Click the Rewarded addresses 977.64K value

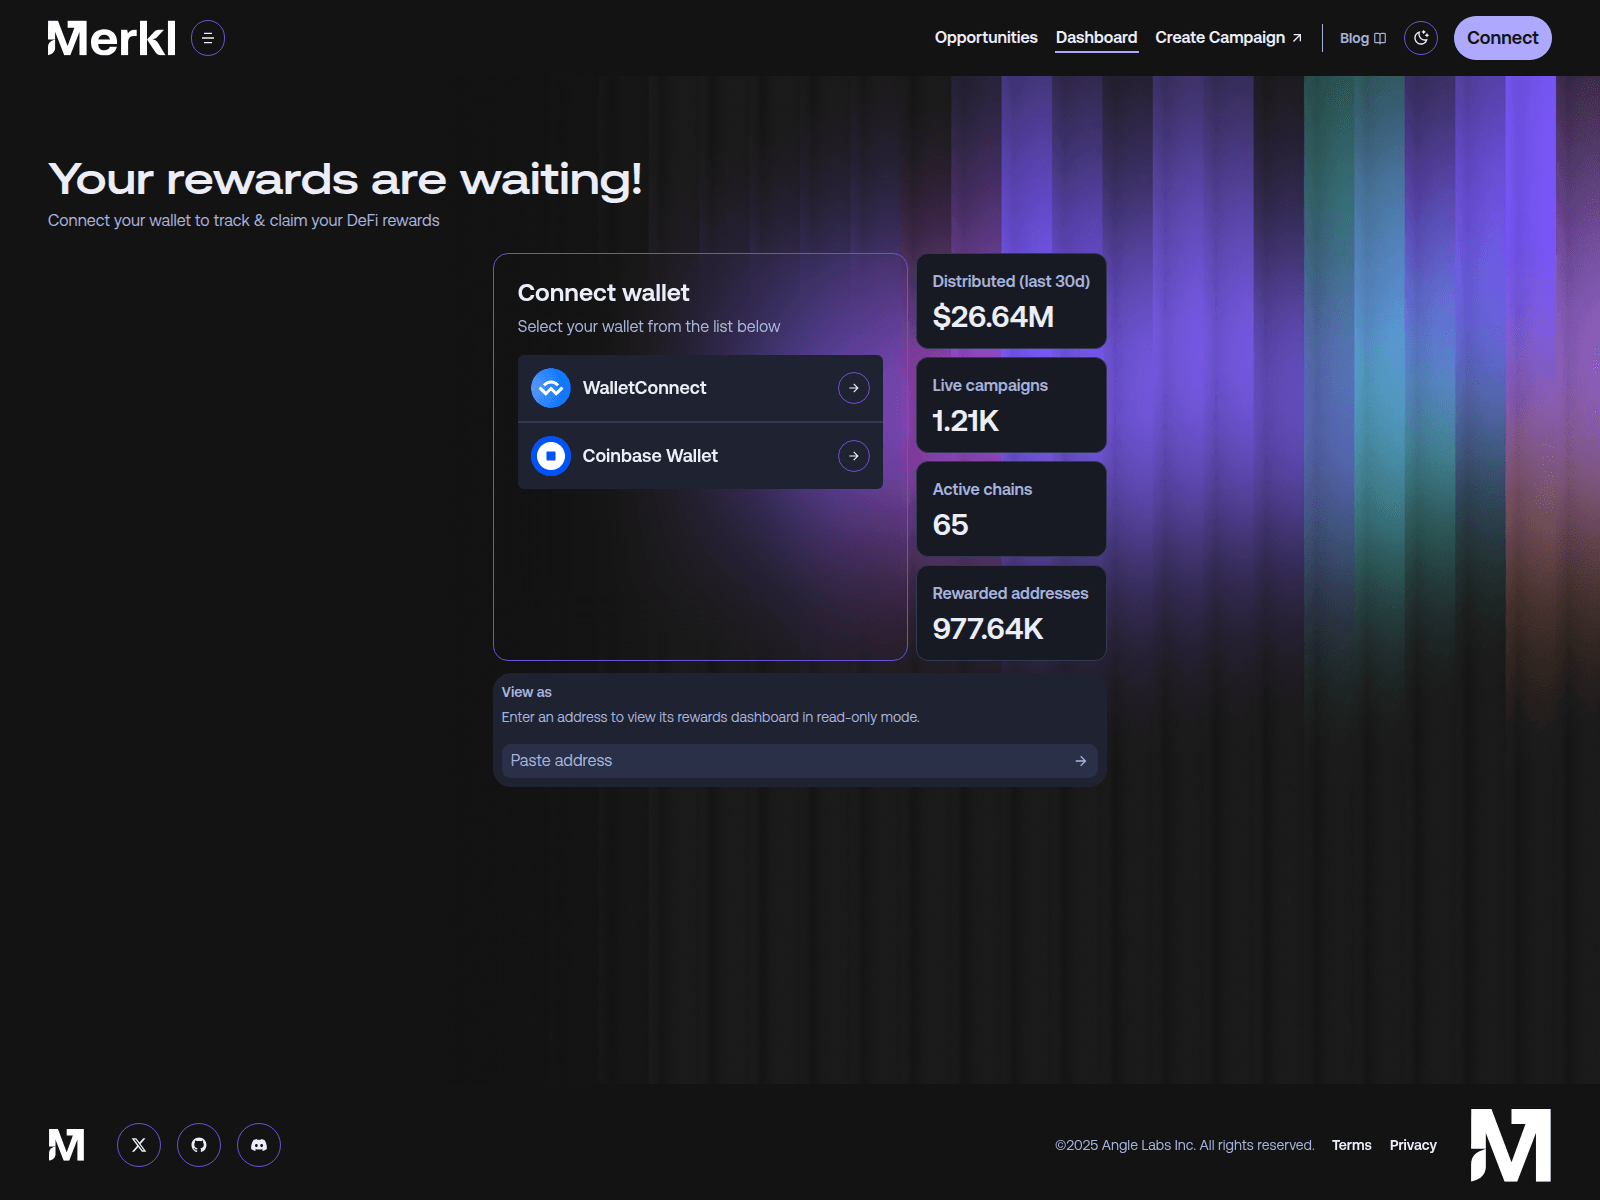coord(988,629)
